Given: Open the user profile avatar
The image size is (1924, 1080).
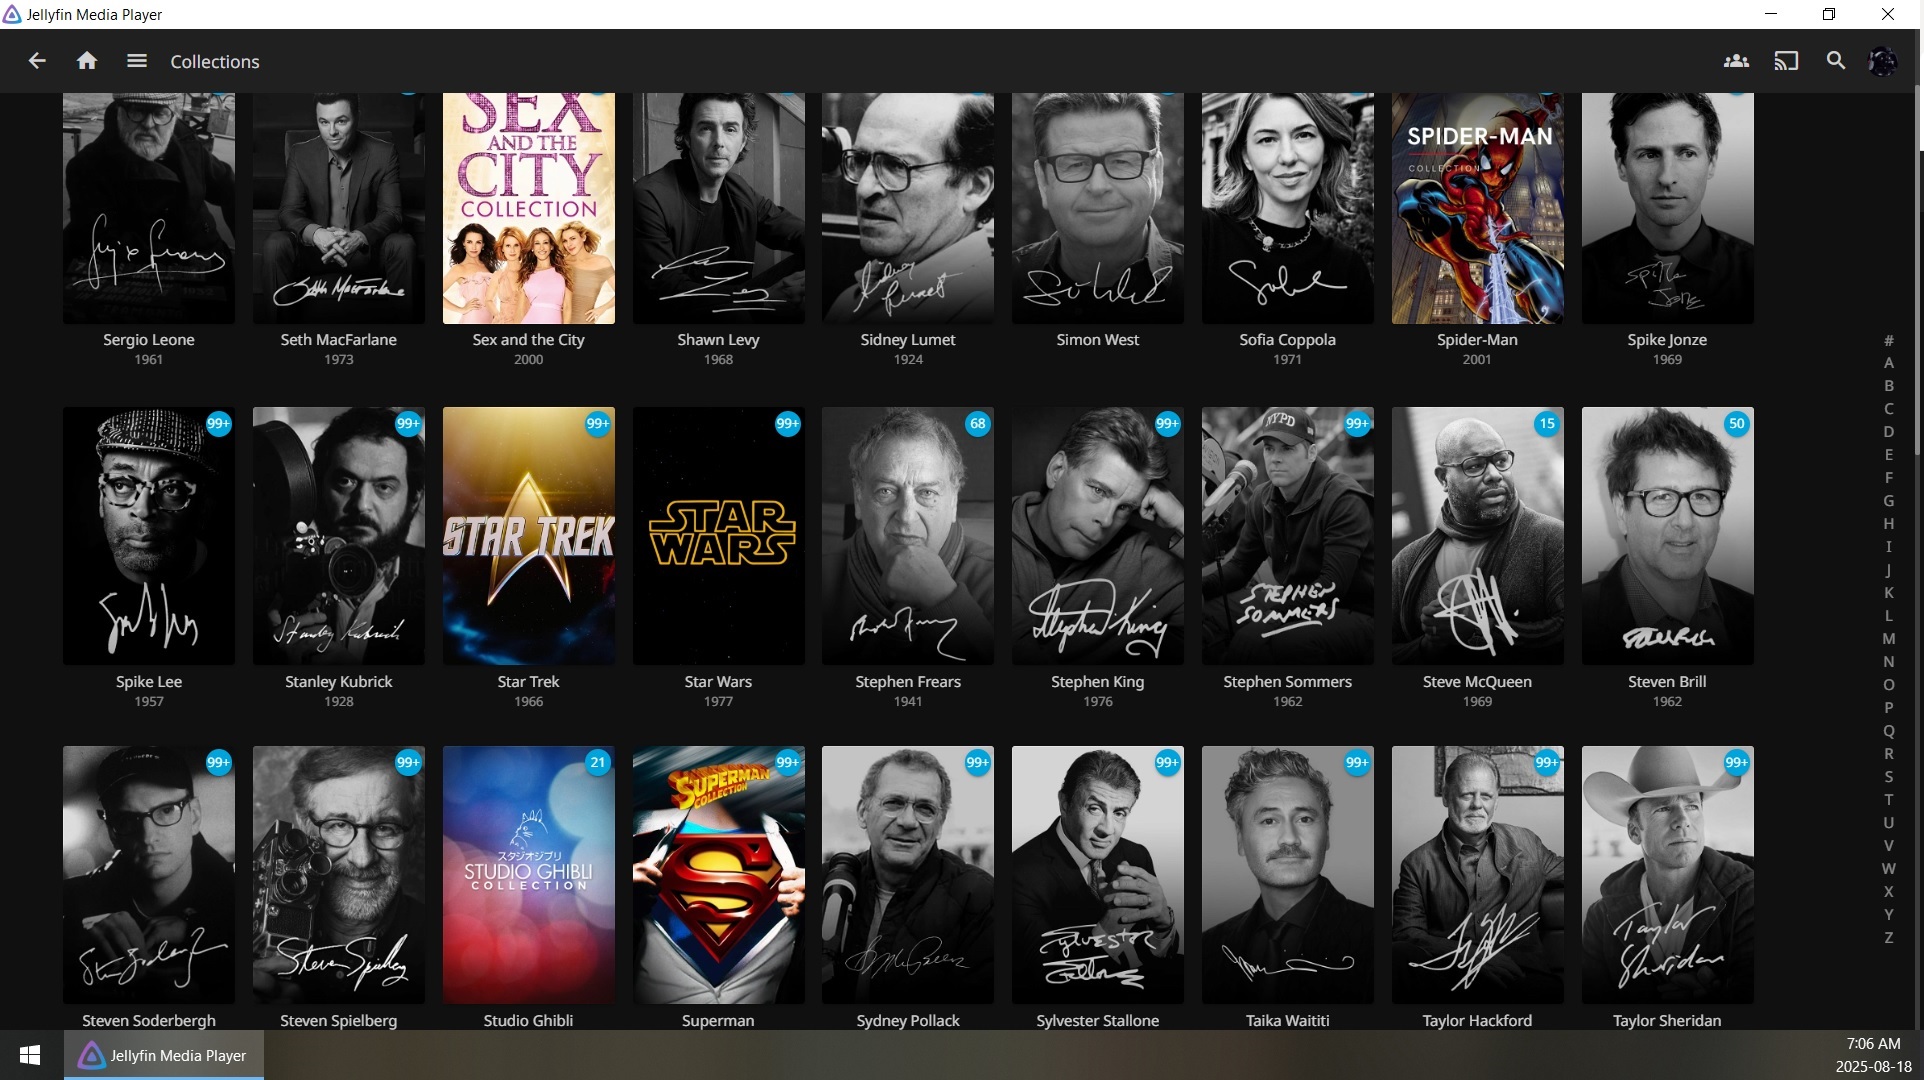Looking at the screenshot, I should [1883, 61].
